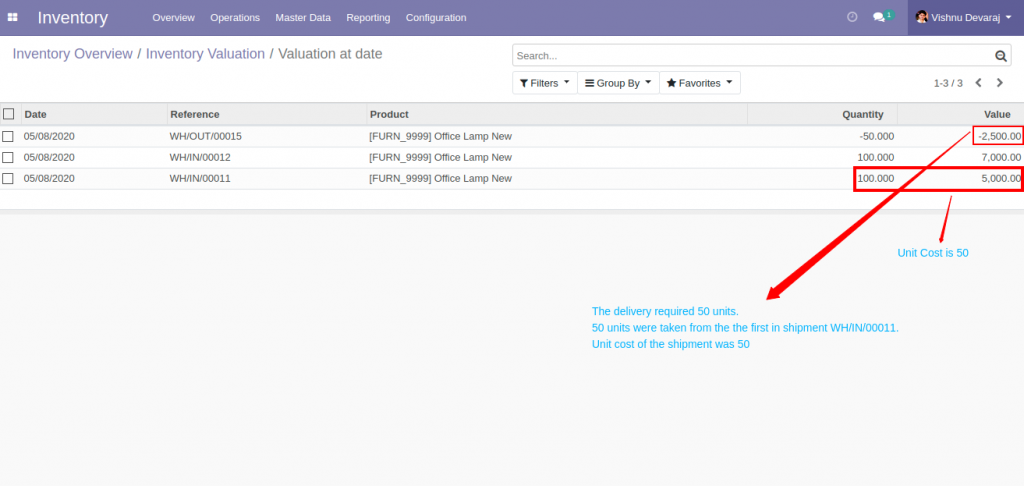This screenshot has height=486, width=1024.
Task: Click the search magnifier icon
Action: (1000, 56)
